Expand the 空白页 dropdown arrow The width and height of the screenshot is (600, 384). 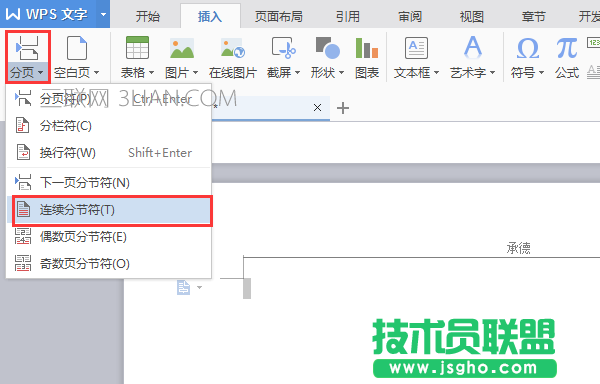(x=96, y=72)
